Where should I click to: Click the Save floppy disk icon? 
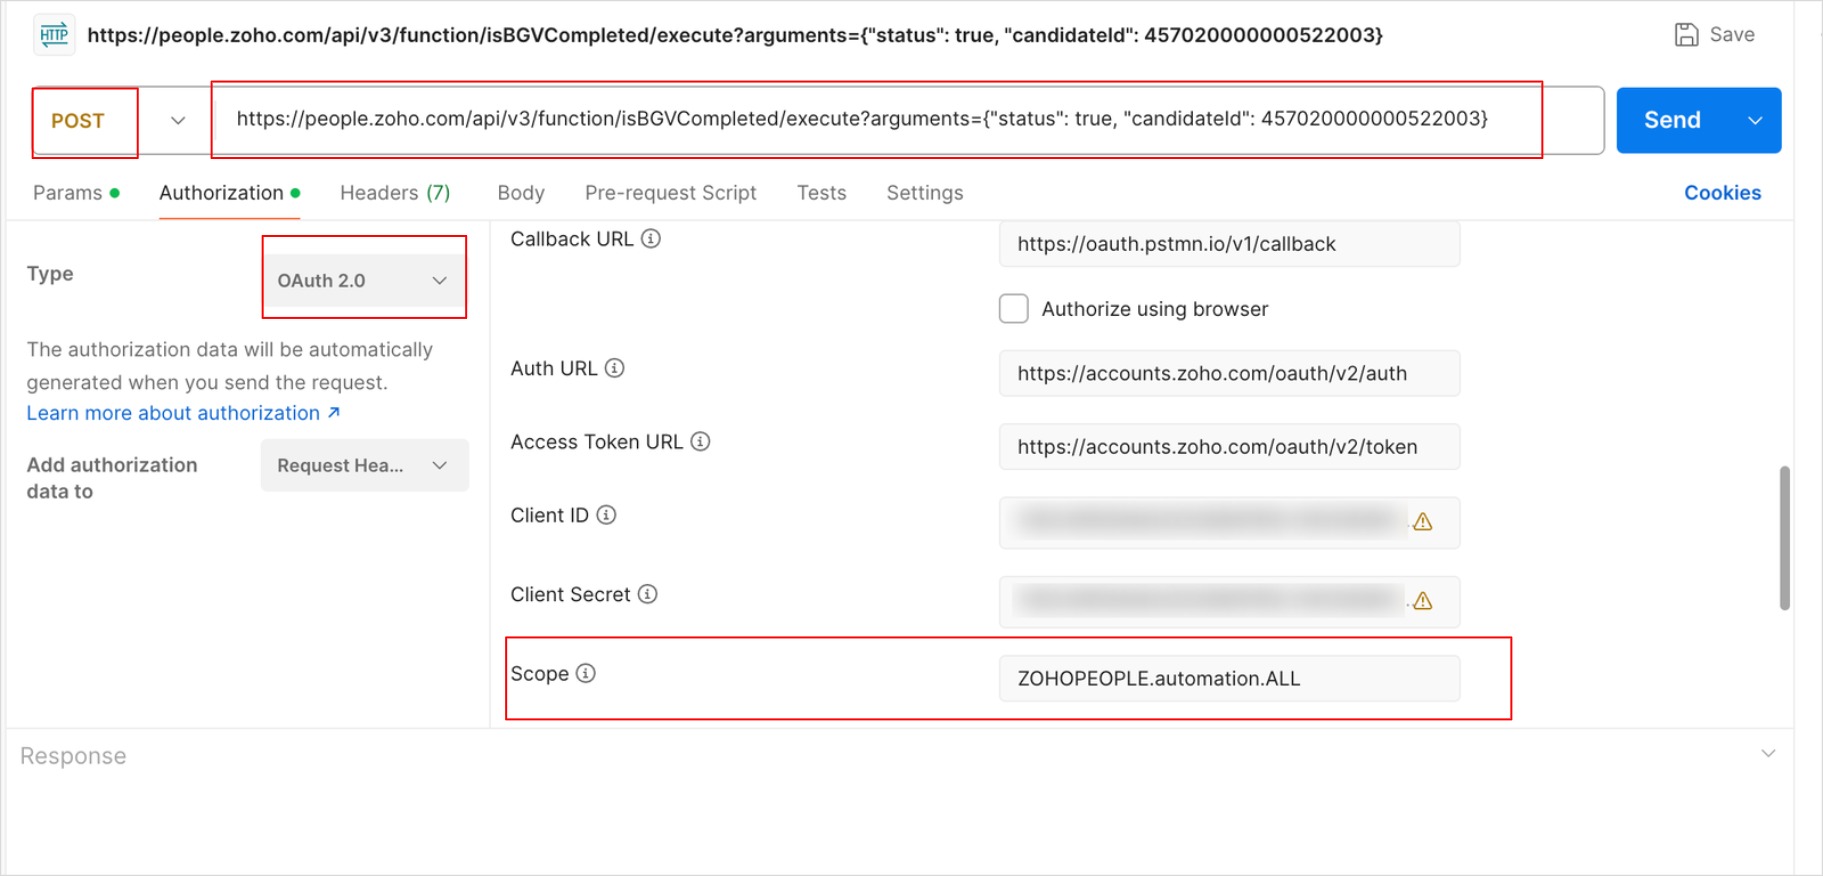click(1686, 35)
